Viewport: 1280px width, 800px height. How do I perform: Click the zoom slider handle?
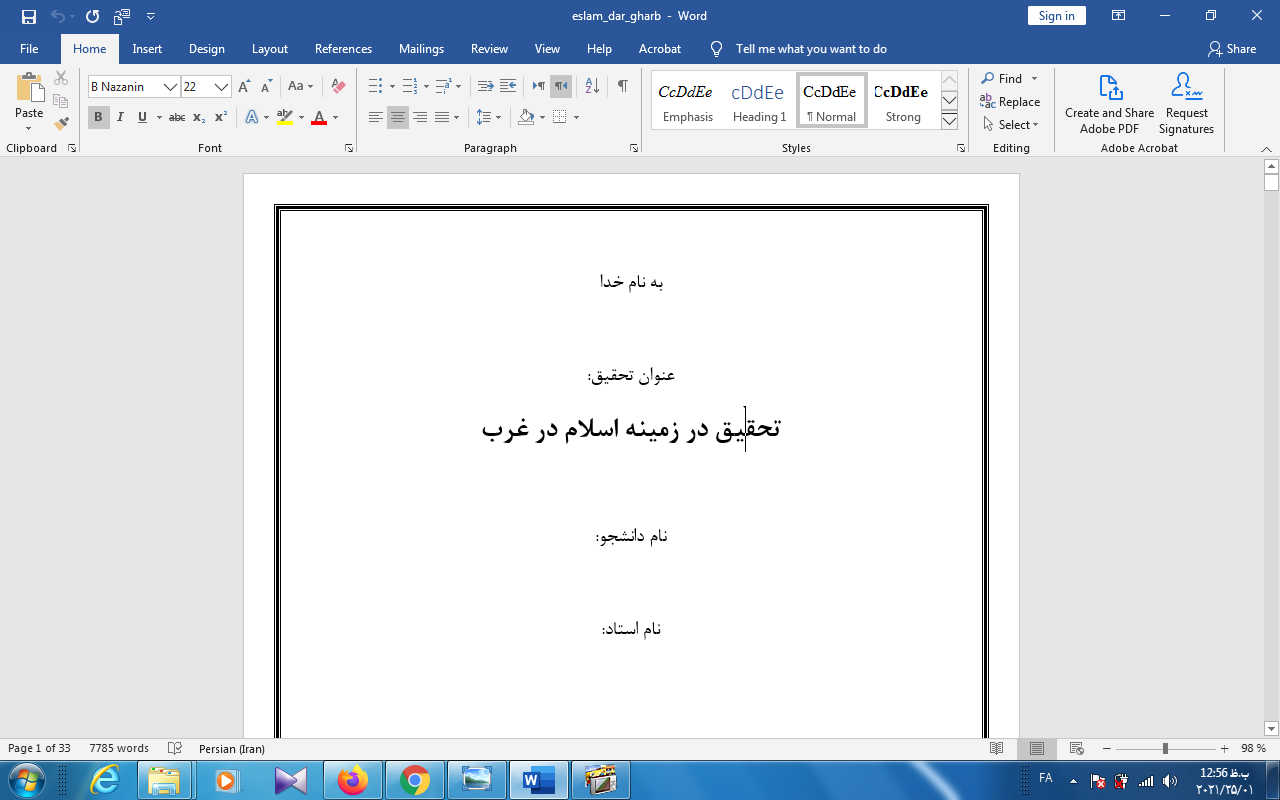[1165, 749]
